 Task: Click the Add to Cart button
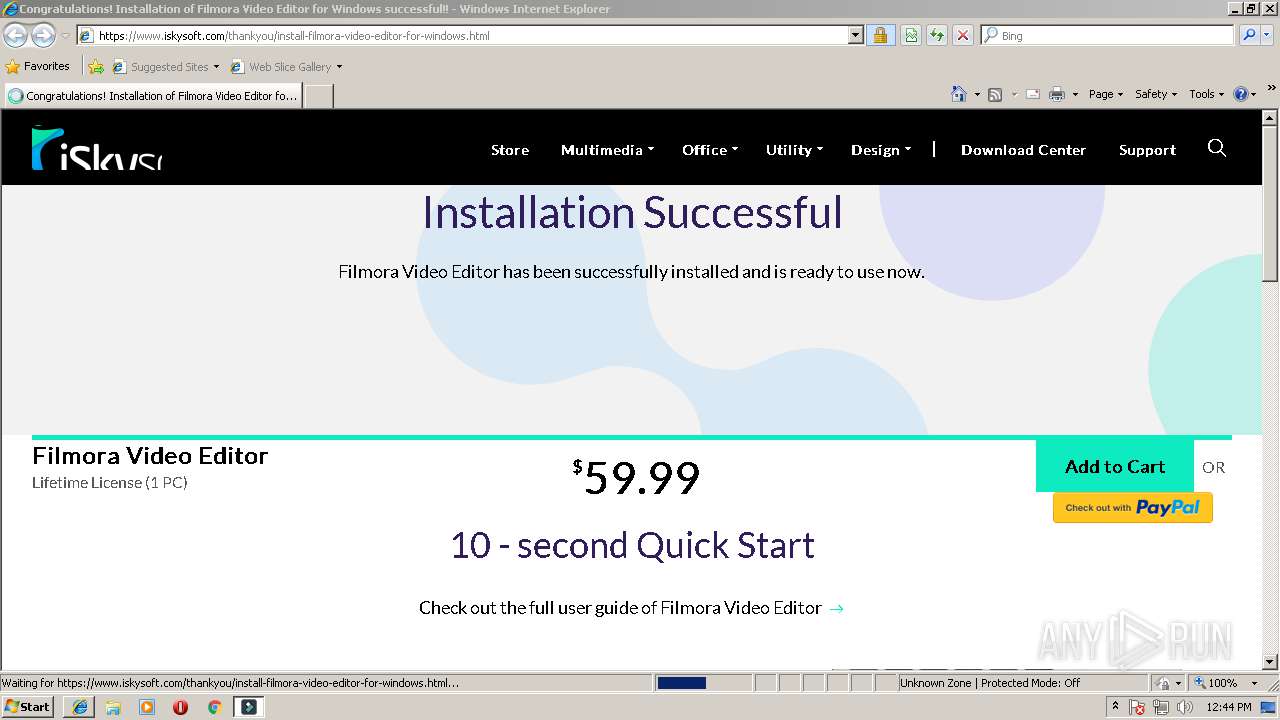[x=1115, y=466]
